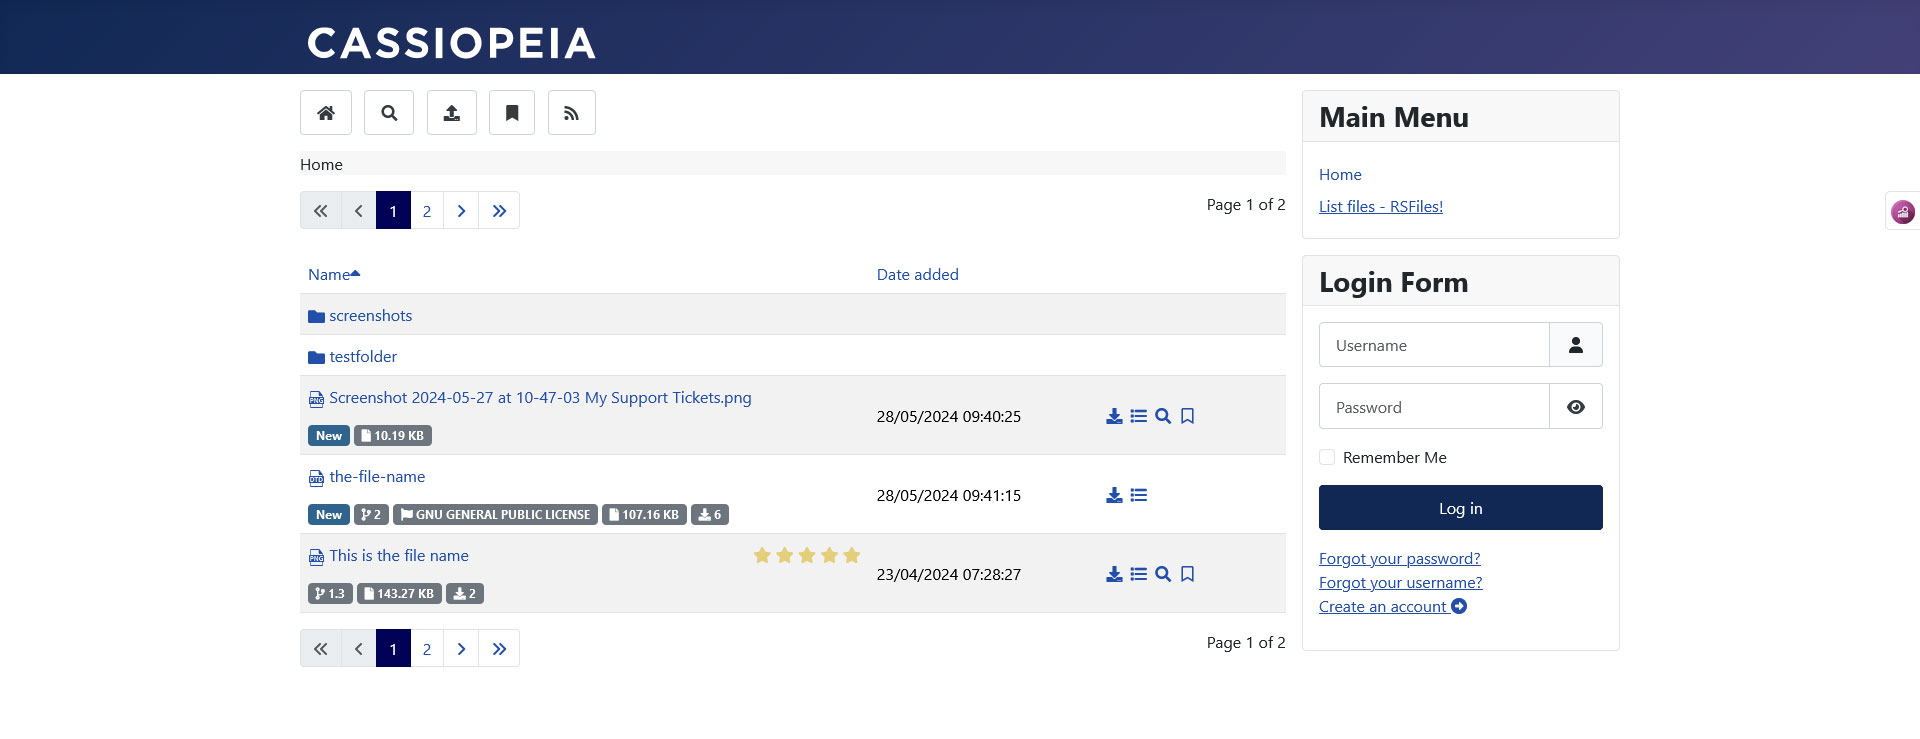The height and width of the screenshot is (739, 1920).
Task: Open the bookmarks toolbar button
Action: pyautogui.click(x=512, y=113)
